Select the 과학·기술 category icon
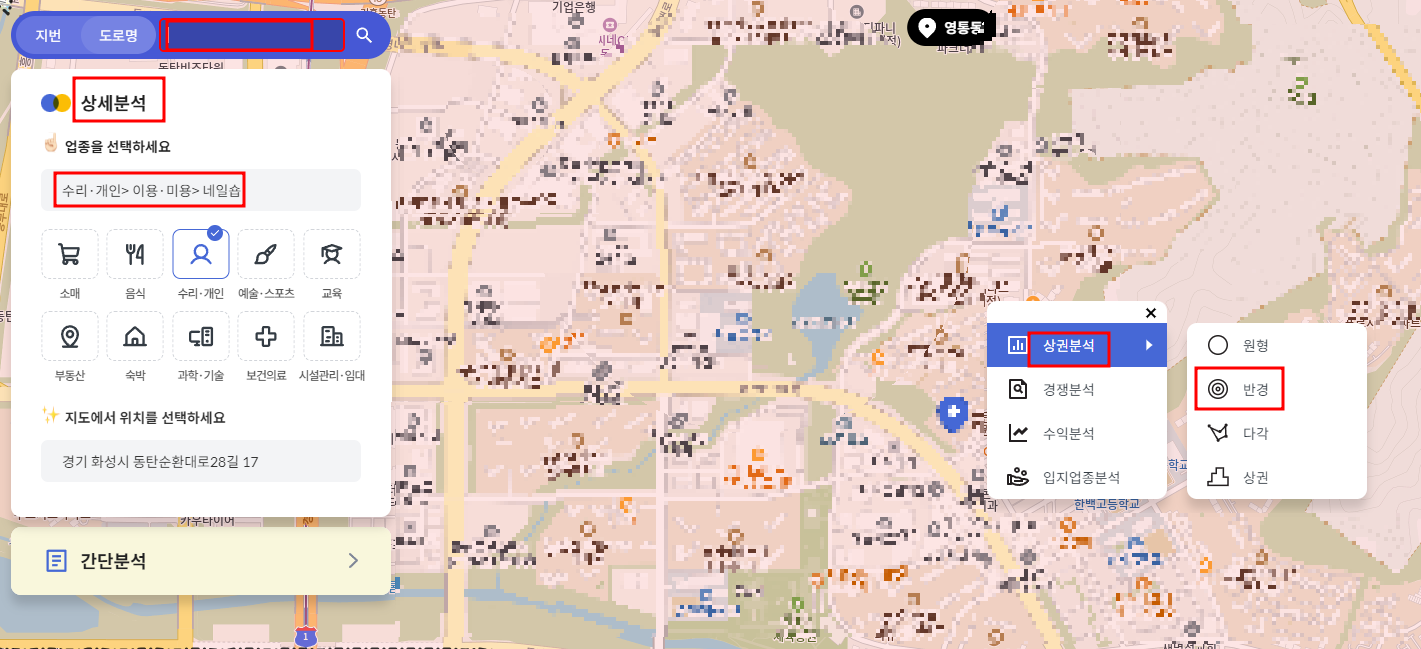The image size is (1421, 649). [x=201, y=336]
